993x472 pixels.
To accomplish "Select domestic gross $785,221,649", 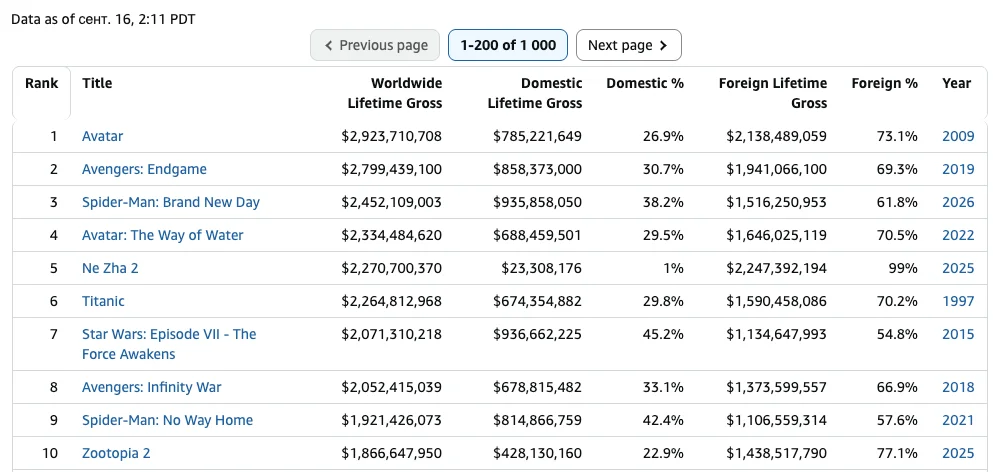I will [538, 136].
